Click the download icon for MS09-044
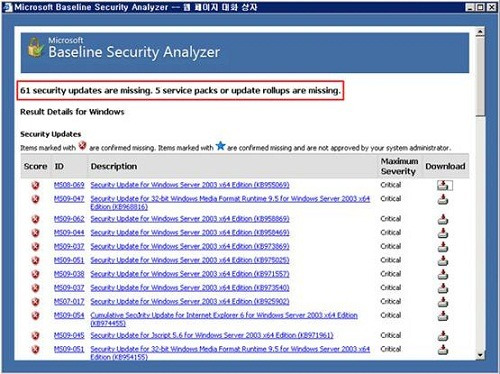500x374 pixels. (x=443, y=233)
